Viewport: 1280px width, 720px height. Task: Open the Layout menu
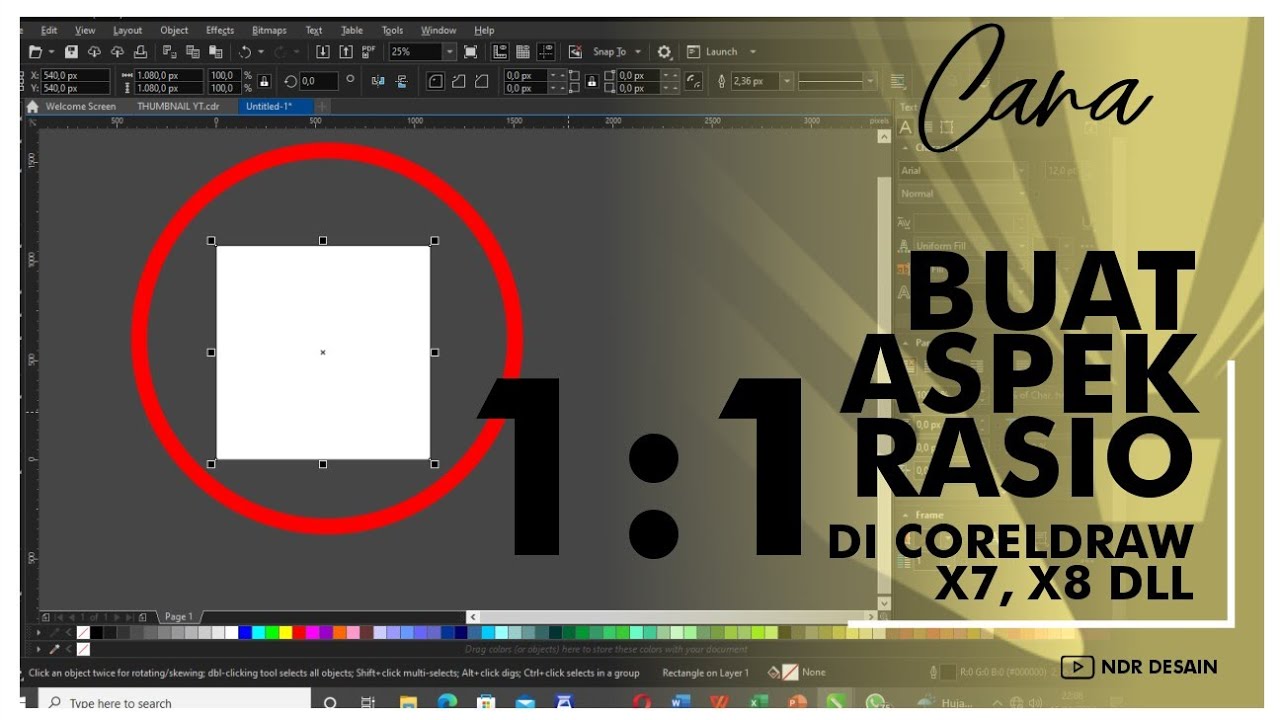pos(127,31)
